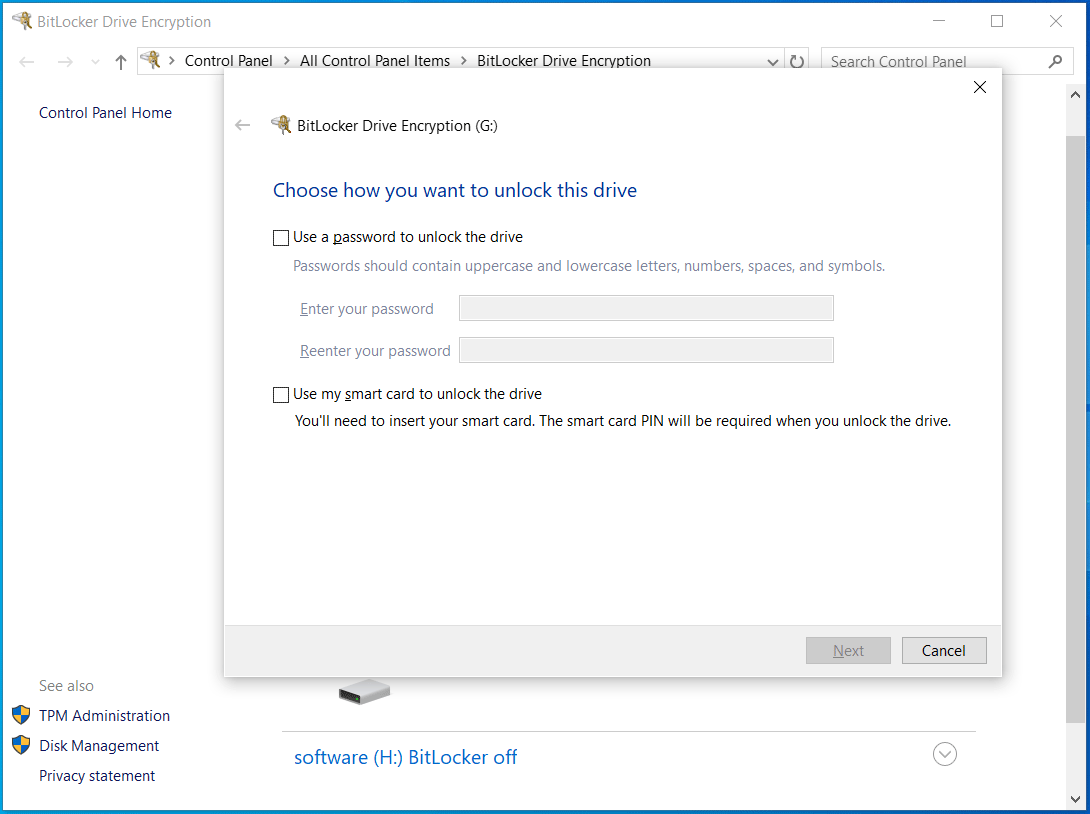Open the Privacy statement link
1090x814 pixels.
(x=97, y=776)
